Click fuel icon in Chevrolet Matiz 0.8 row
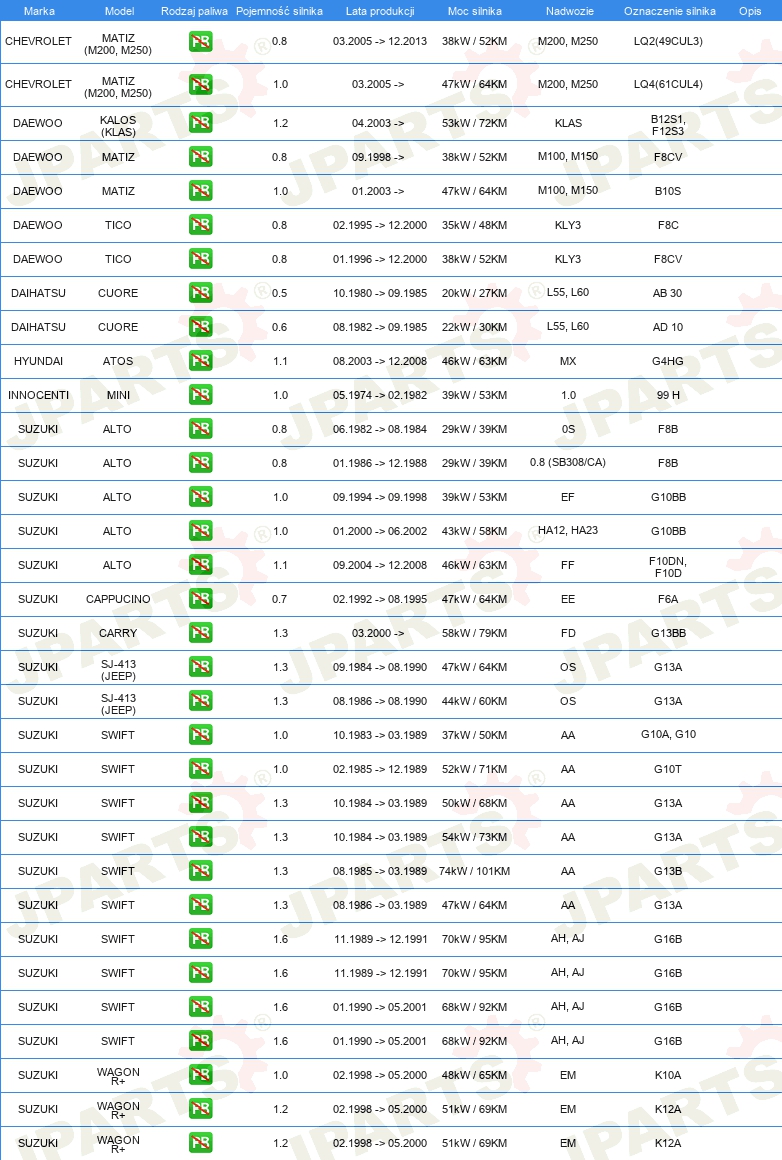Image resolution: width=782 pixels, height=1160 pixels. [x=200, y=41]
